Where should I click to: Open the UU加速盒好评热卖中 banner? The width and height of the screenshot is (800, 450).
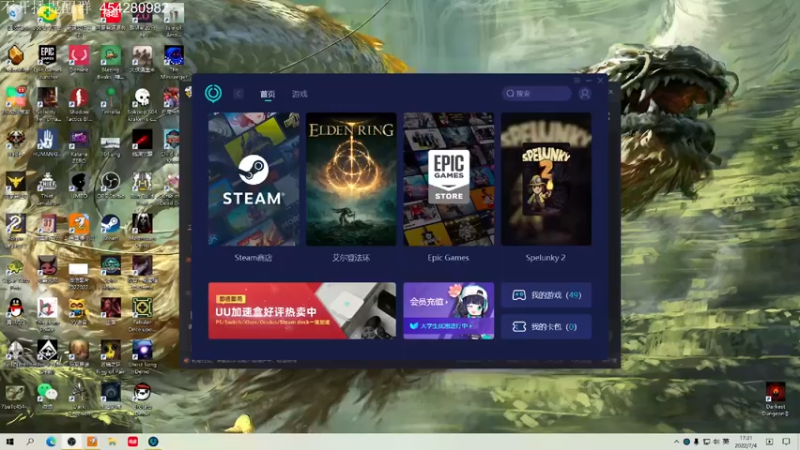click(x=302, y=311)
